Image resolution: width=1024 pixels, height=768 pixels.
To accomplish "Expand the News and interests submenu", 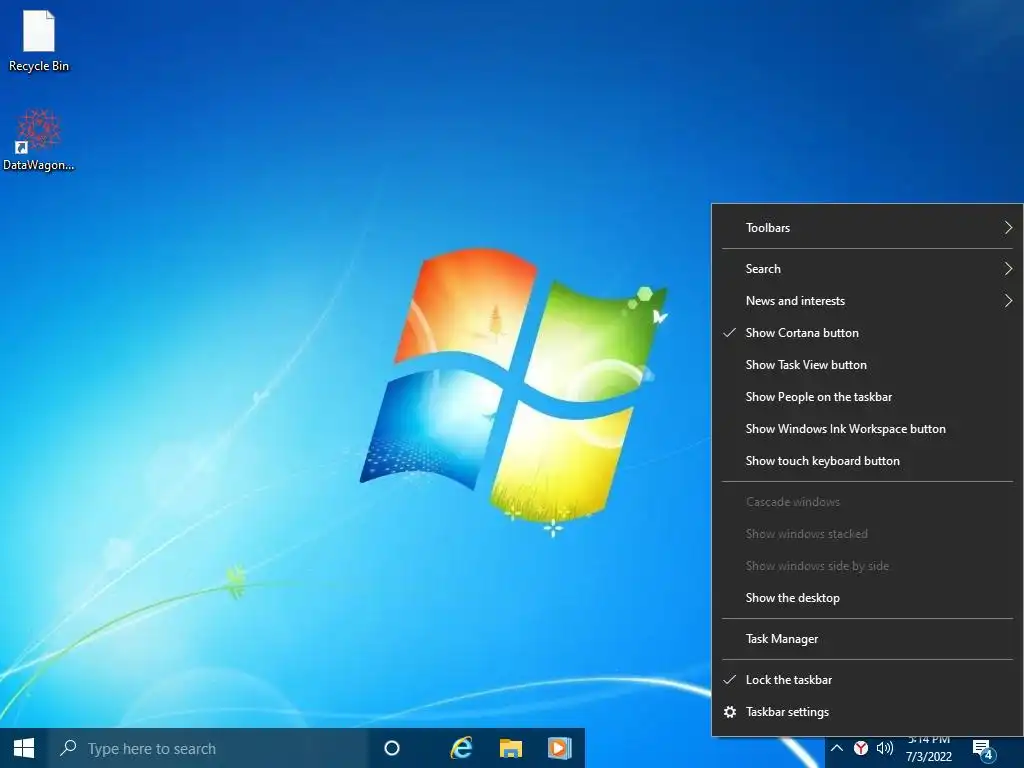I will (867, 301).
